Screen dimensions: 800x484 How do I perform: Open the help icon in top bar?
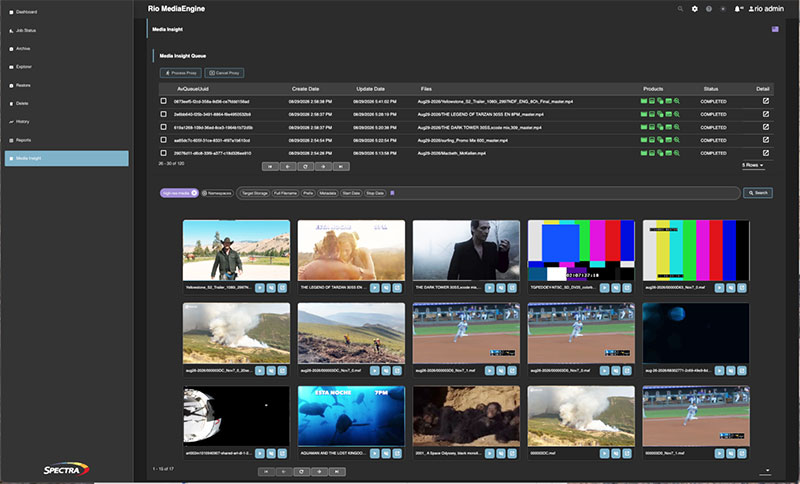click(709, 9)
